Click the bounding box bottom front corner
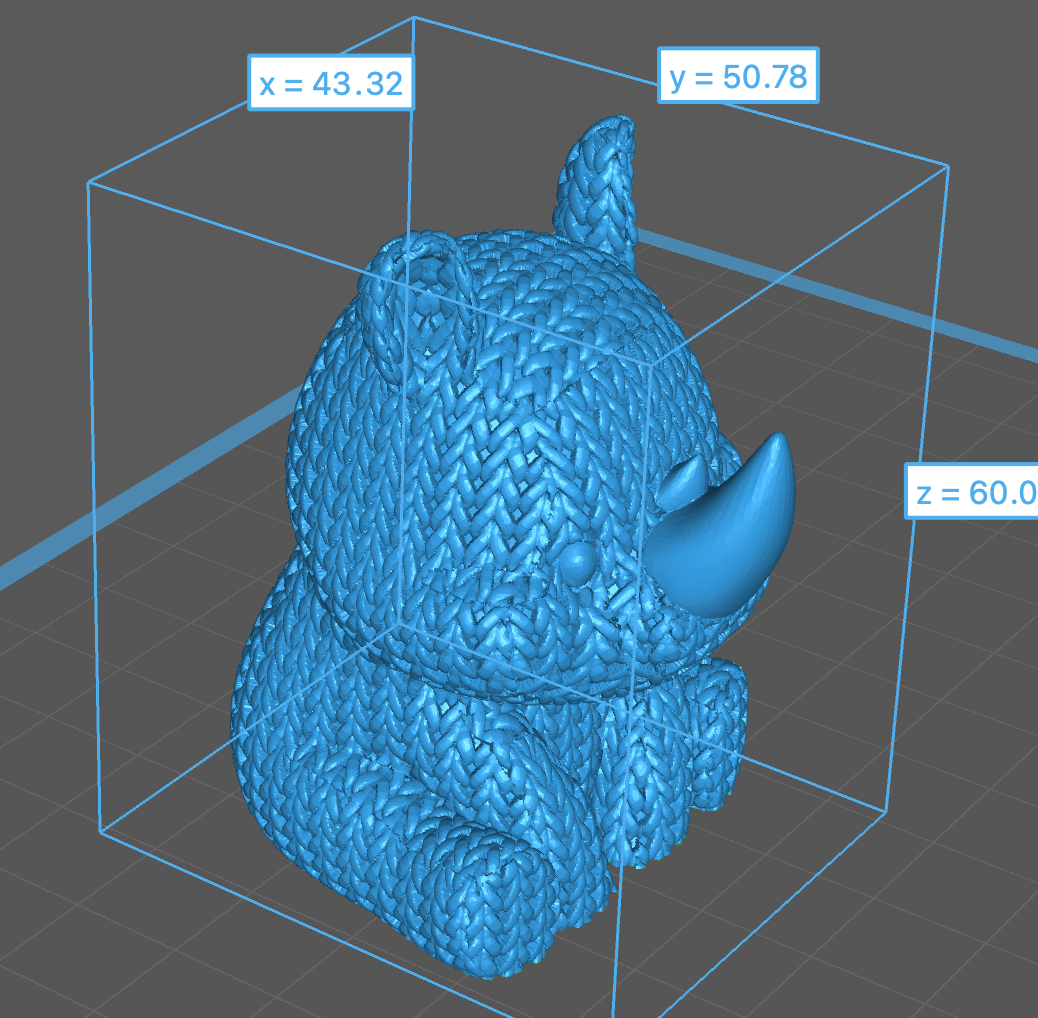The width and height of the screenshot is (1038, 1018). coord(614,1012)
